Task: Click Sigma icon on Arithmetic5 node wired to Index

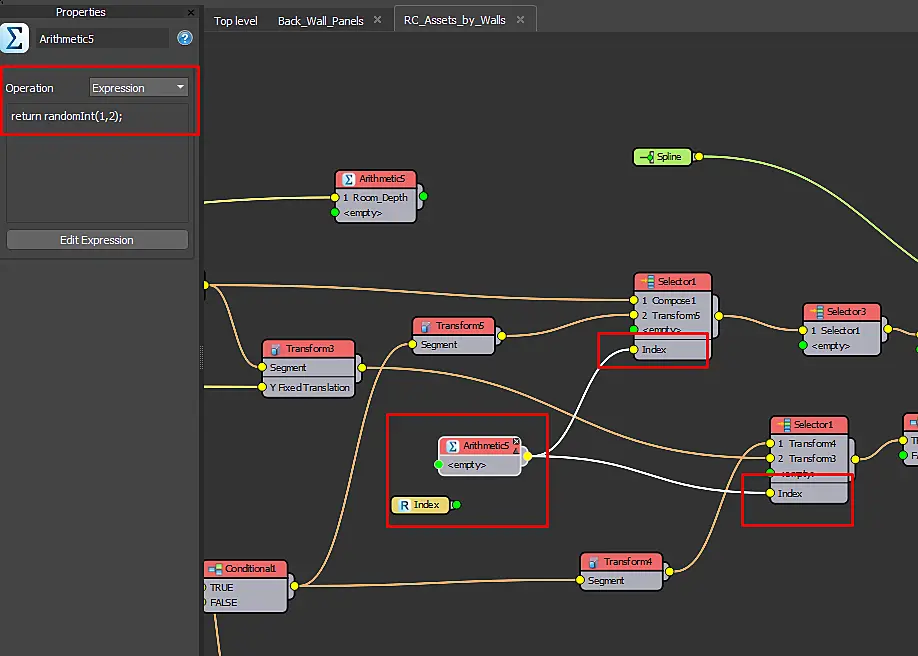Action: pyautogui.click(x=453, y=446)
